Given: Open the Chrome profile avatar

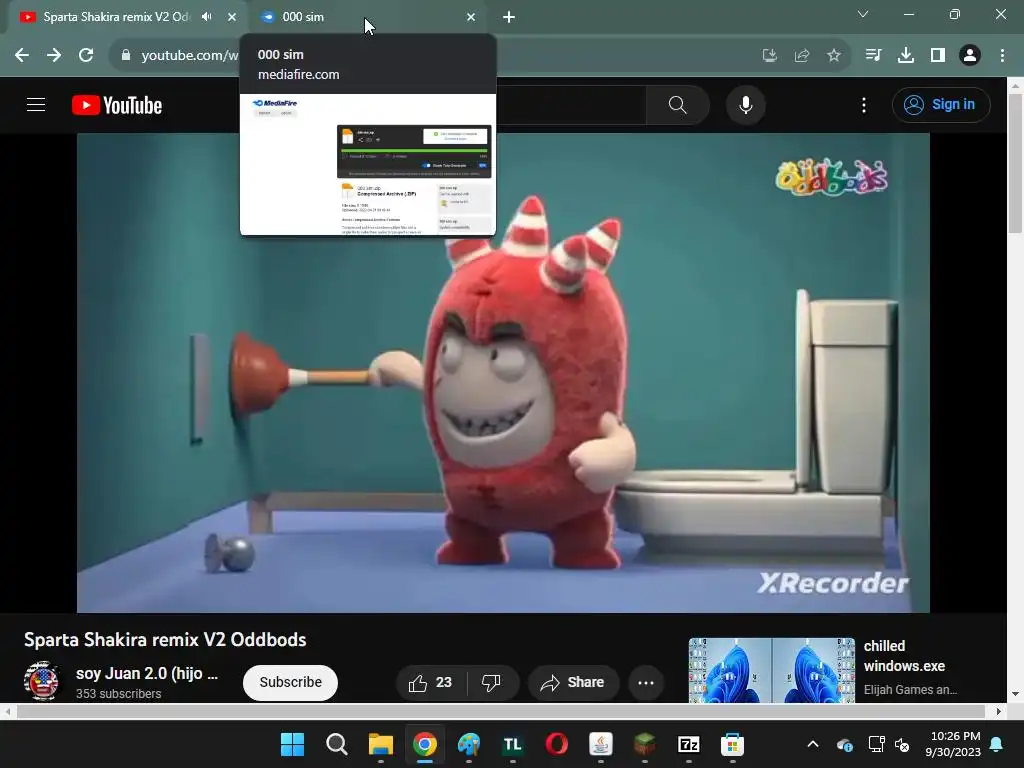Looking at the screenshot, I should (x=970, y=56).
